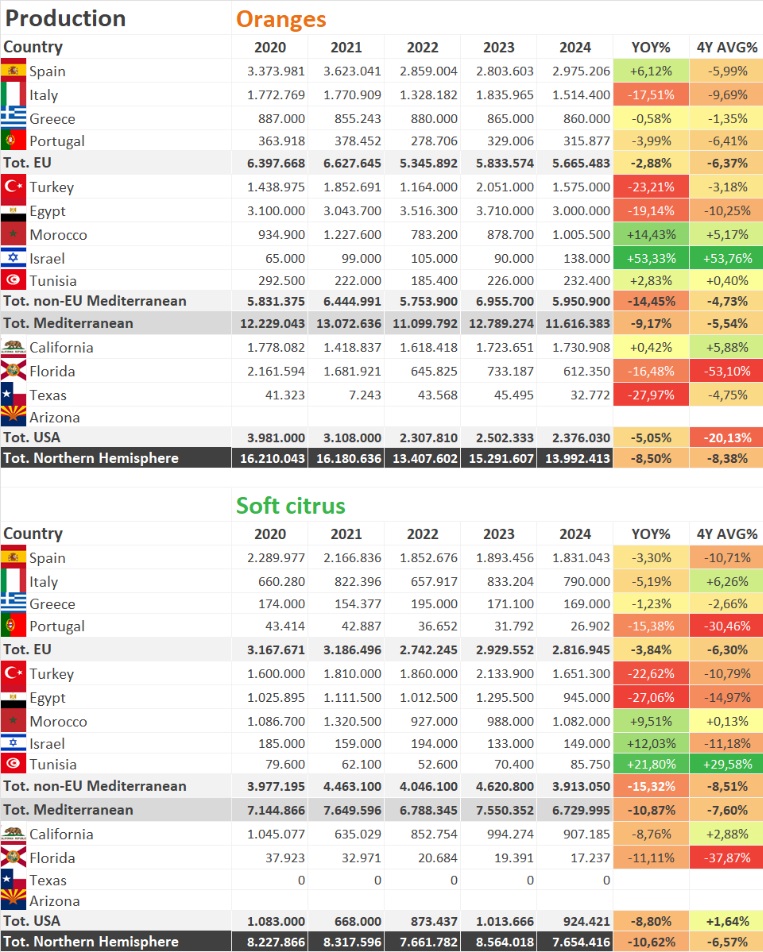Click the green Soft citrus section title
The height and width of the screenshot is (952, 763).
[x=291, y=505]
